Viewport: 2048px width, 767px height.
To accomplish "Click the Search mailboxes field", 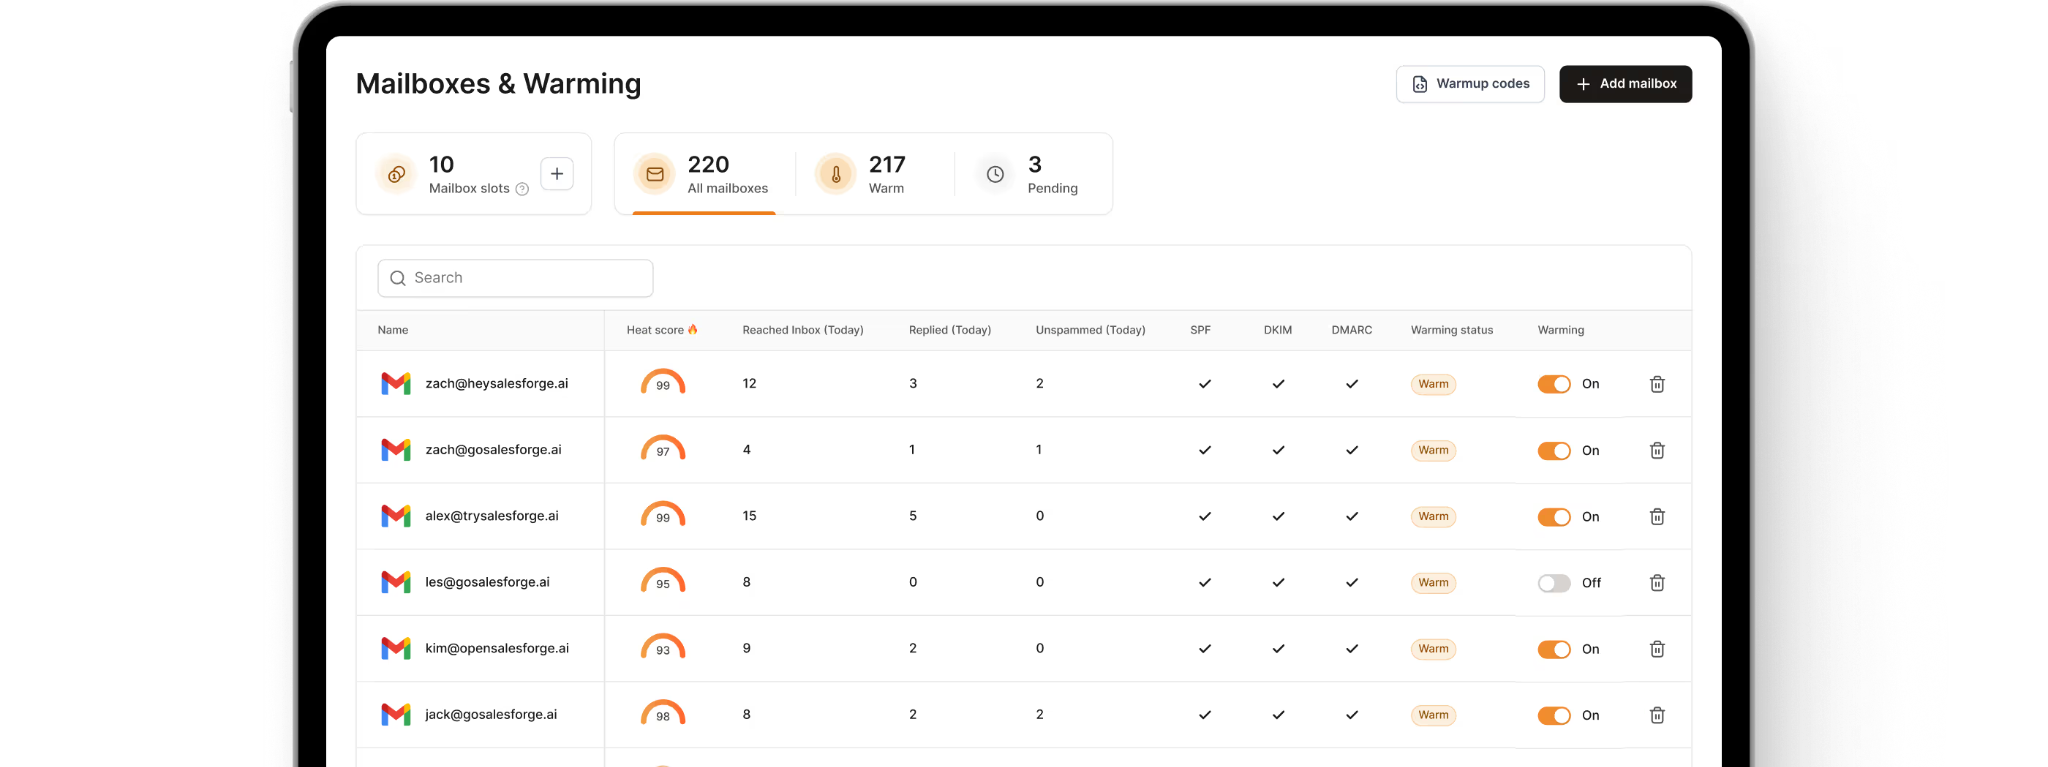I will click(x=515, y=278).
